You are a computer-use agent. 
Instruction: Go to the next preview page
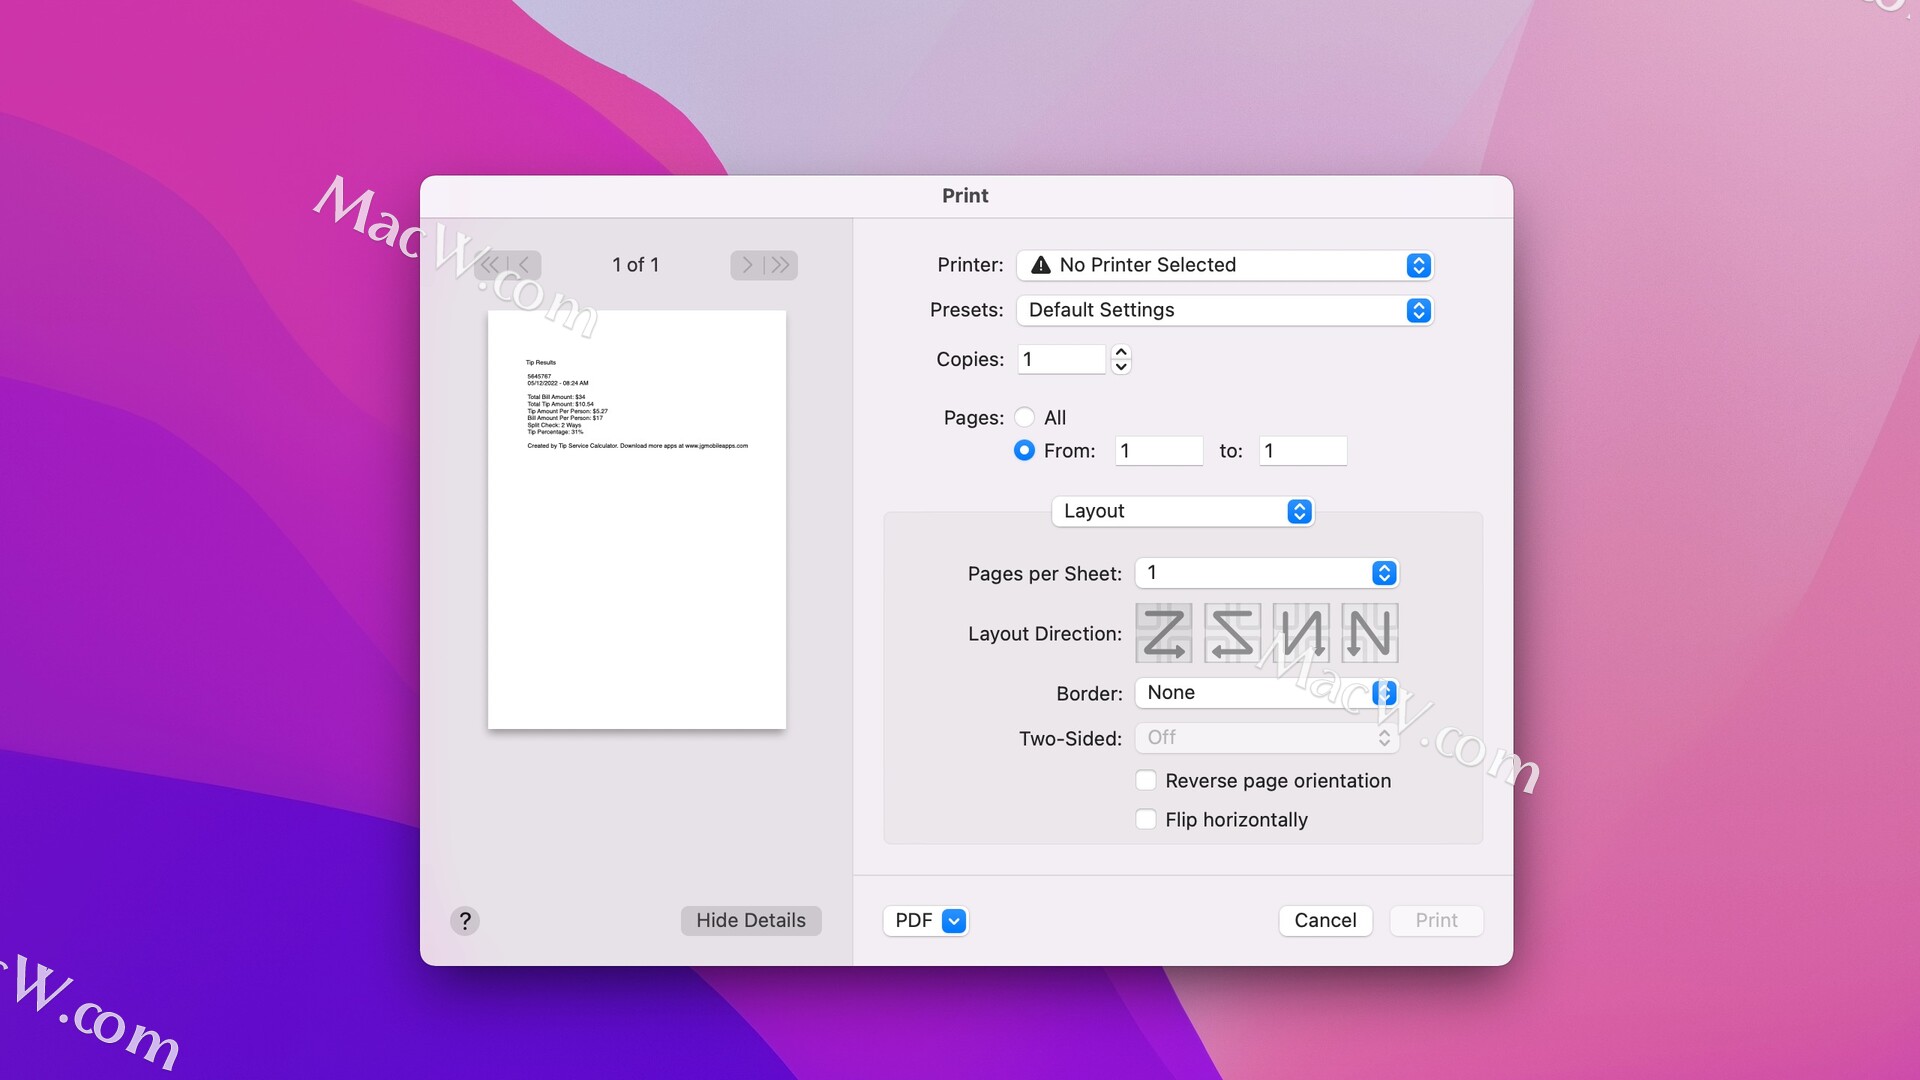(x=747, y=265)
